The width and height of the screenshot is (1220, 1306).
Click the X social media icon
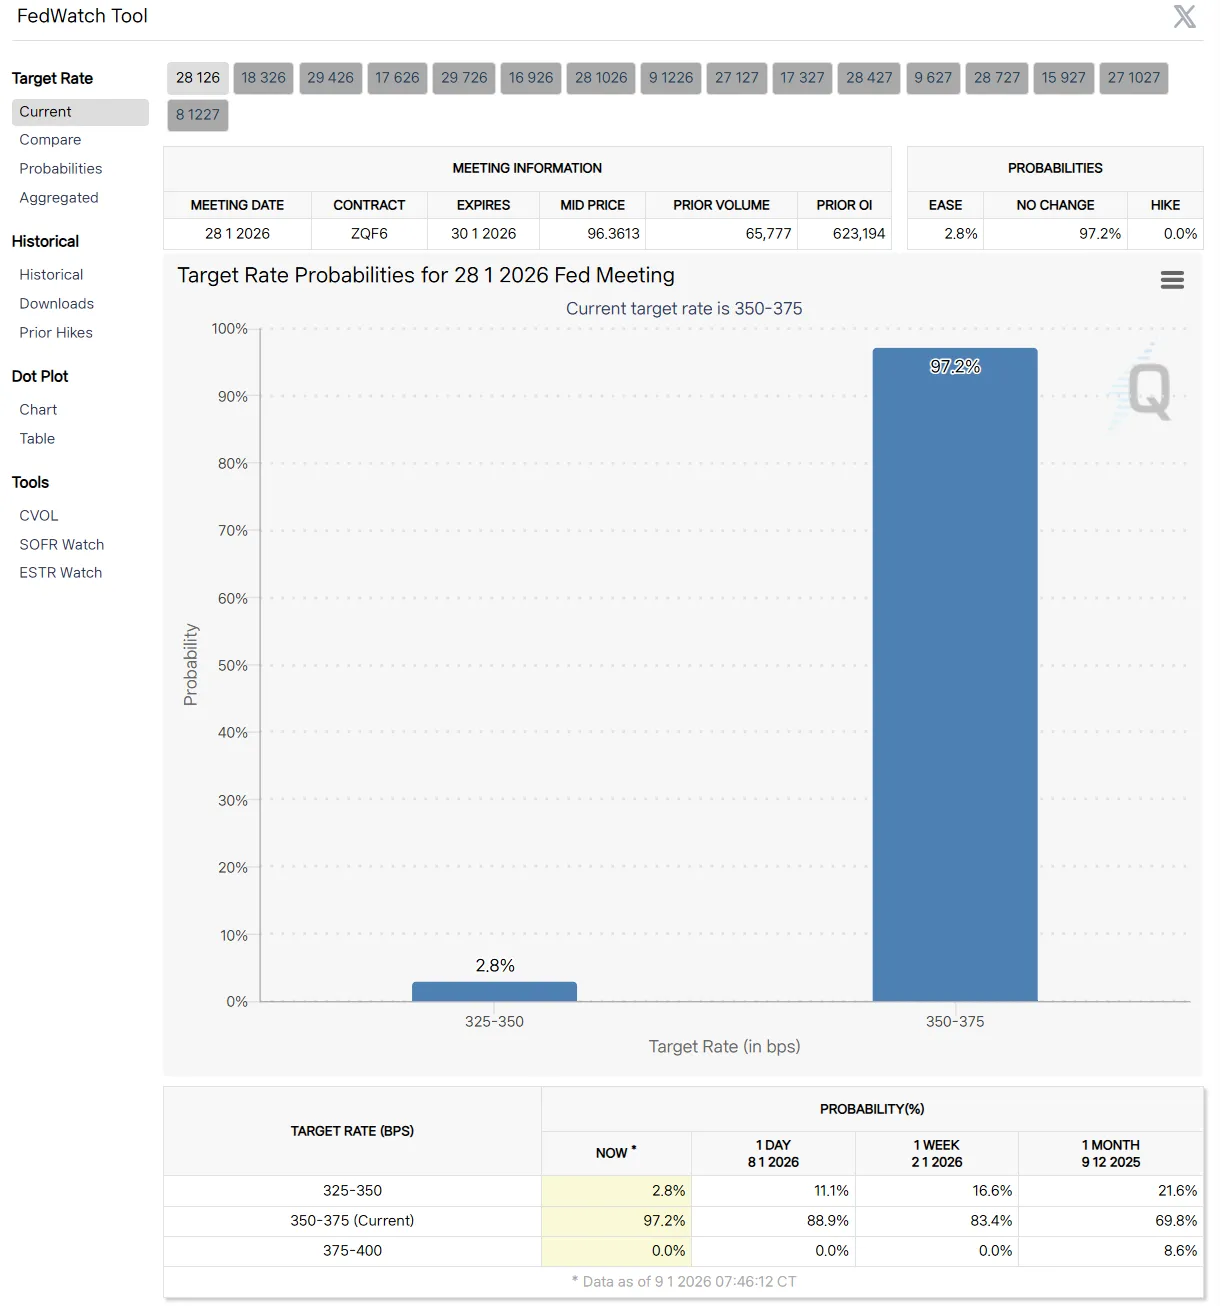[x=1184, y=17]
